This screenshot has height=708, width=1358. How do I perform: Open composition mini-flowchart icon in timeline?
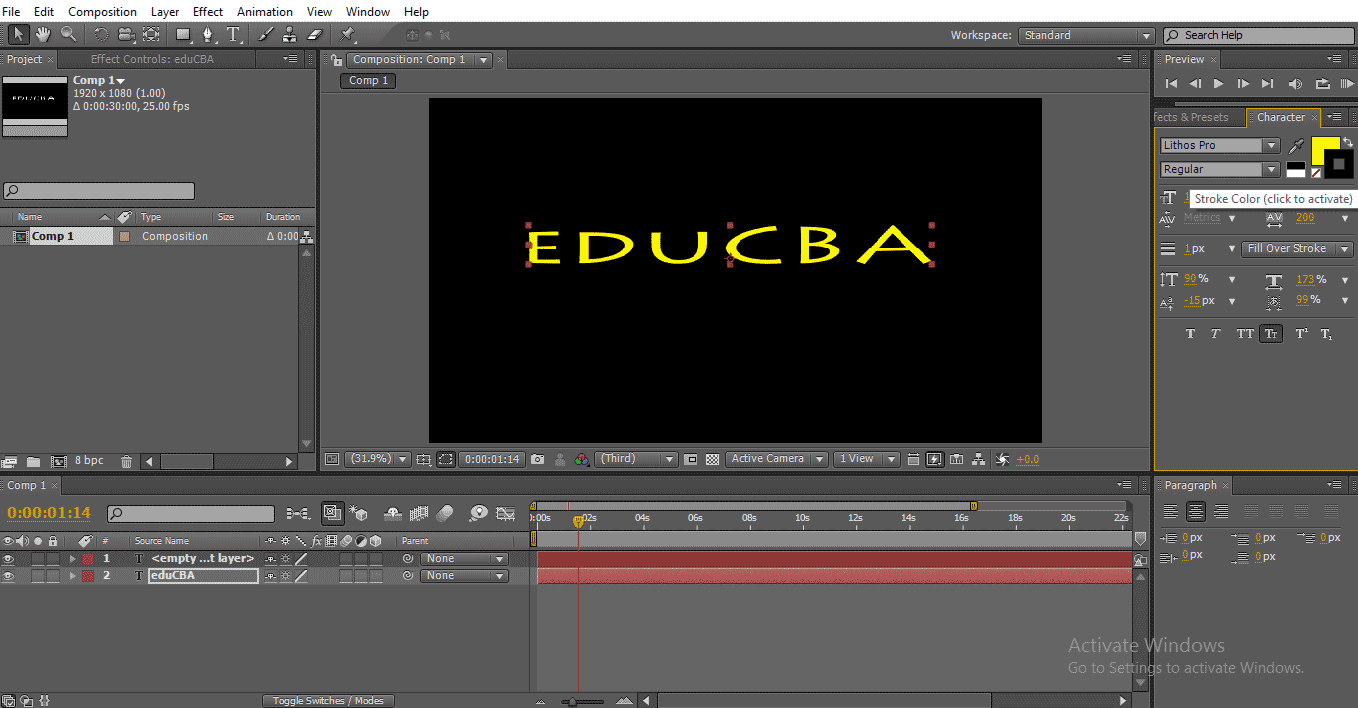click(x=297, y=513)
